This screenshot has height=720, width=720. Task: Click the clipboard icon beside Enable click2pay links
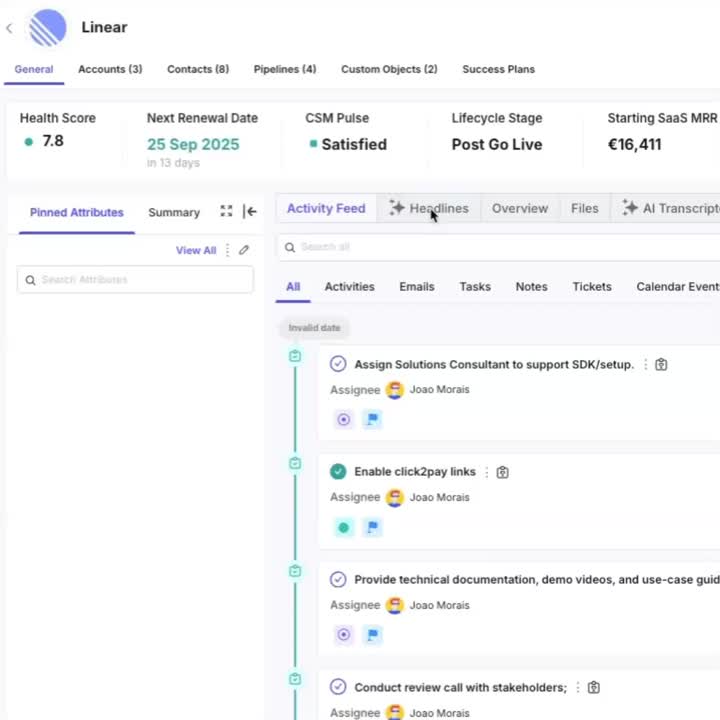click(x=502, y=472)
